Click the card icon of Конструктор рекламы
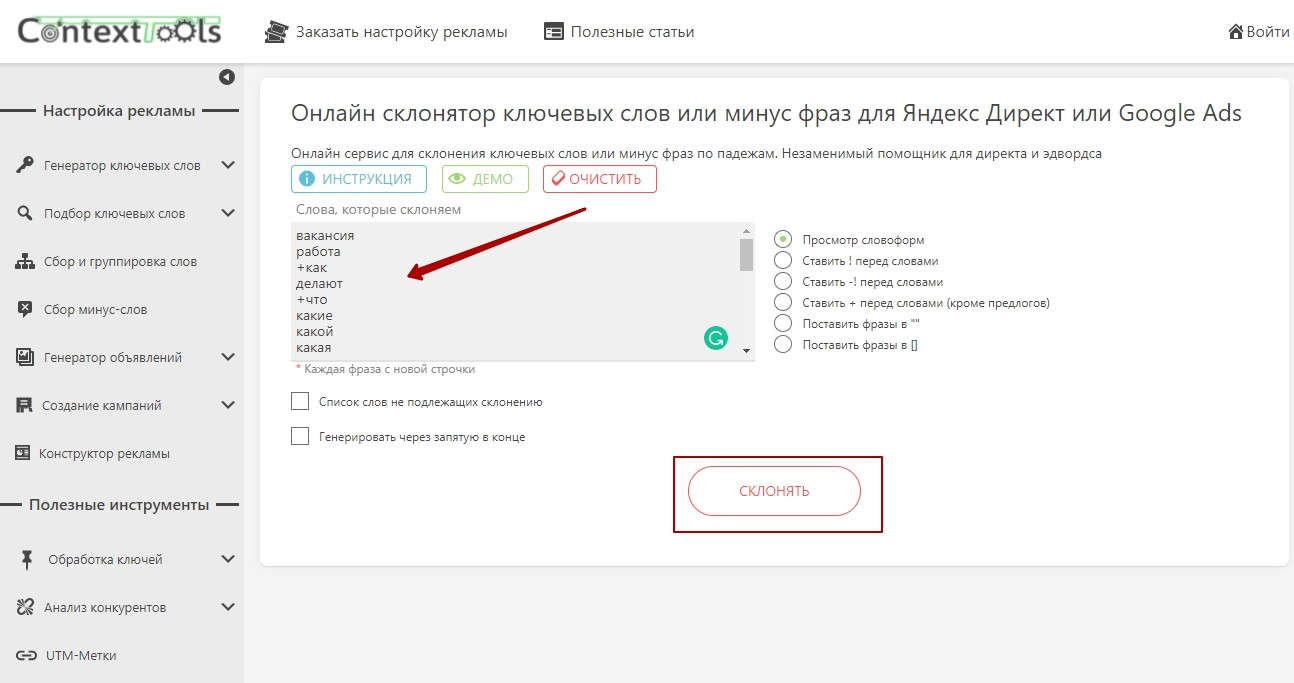Viewport: 1294px width, 683px height. coord(23,453)
